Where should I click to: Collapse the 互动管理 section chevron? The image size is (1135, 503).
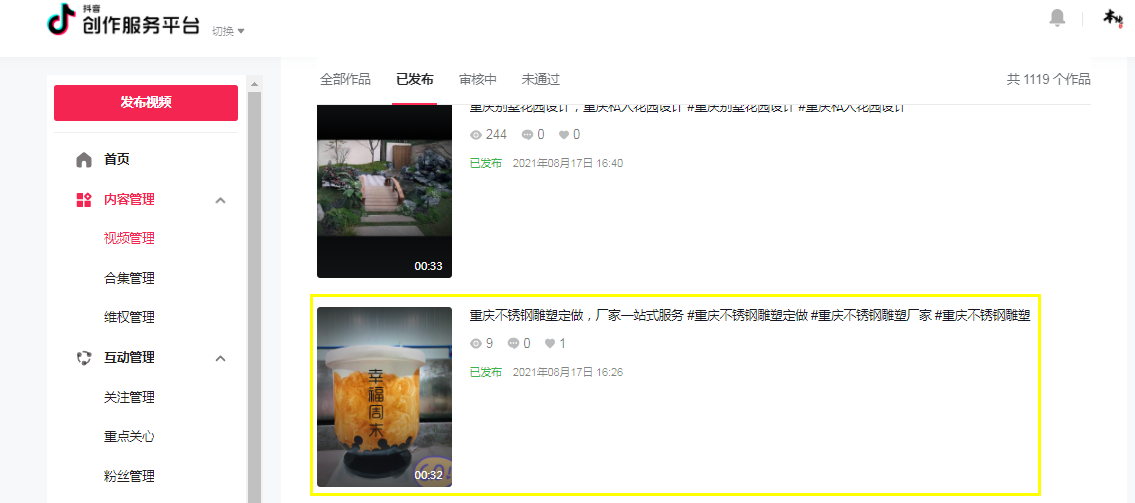coord(221,358)
